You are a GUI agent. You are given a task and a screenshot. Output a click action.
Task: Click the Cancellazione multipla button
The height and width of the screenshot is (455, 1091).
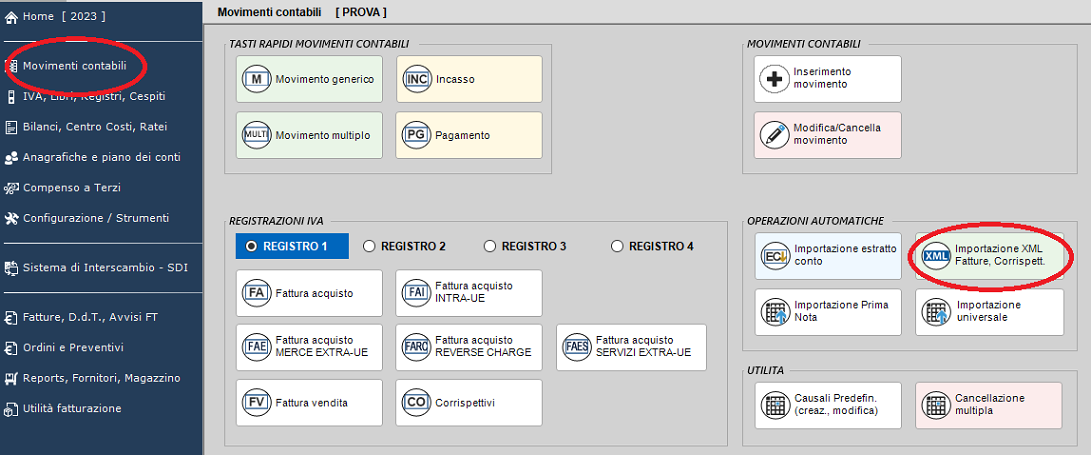(988, 404)
